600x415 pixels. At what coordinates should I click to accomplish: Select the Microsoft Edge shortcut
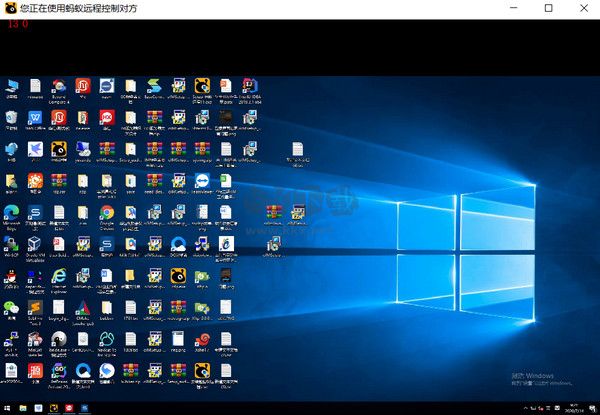coord(11,212)
